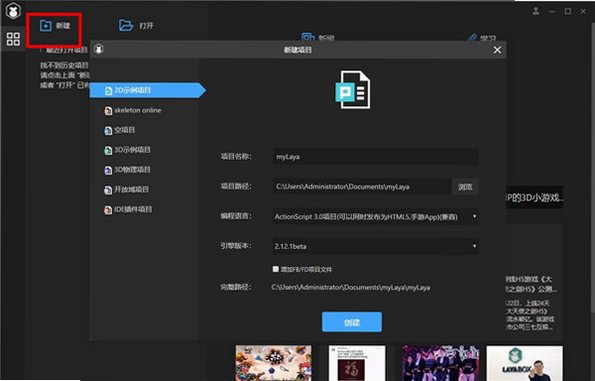Minimize the LayaAir main window

pyautogui.click(x=552, y=12)
